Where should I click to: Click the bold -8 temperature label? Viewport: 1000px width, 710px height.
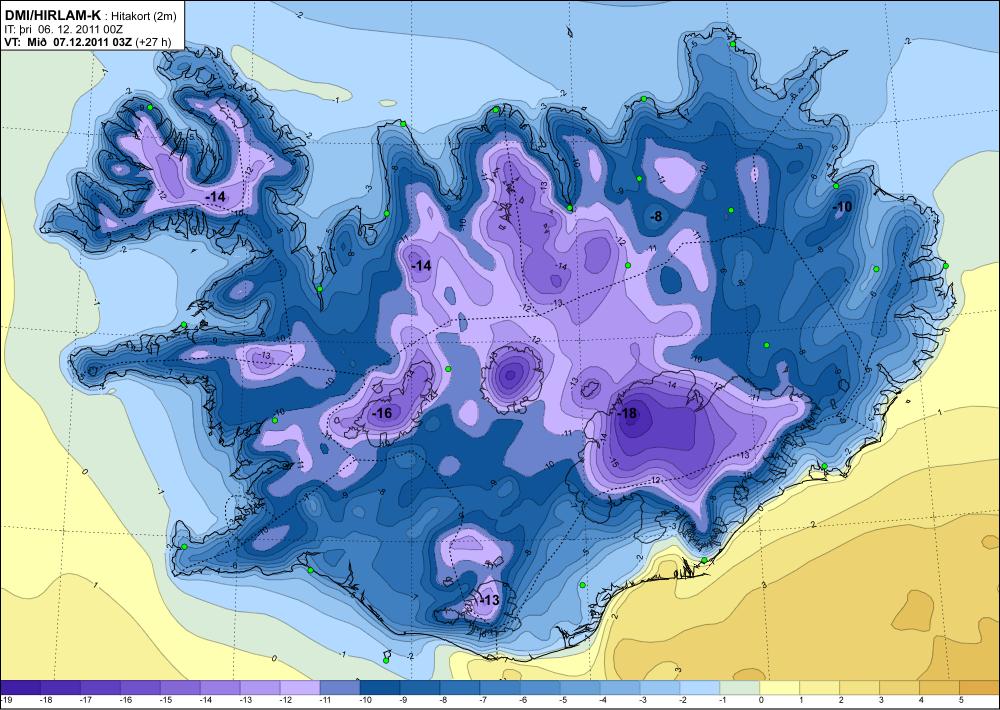tap(656, 216)
